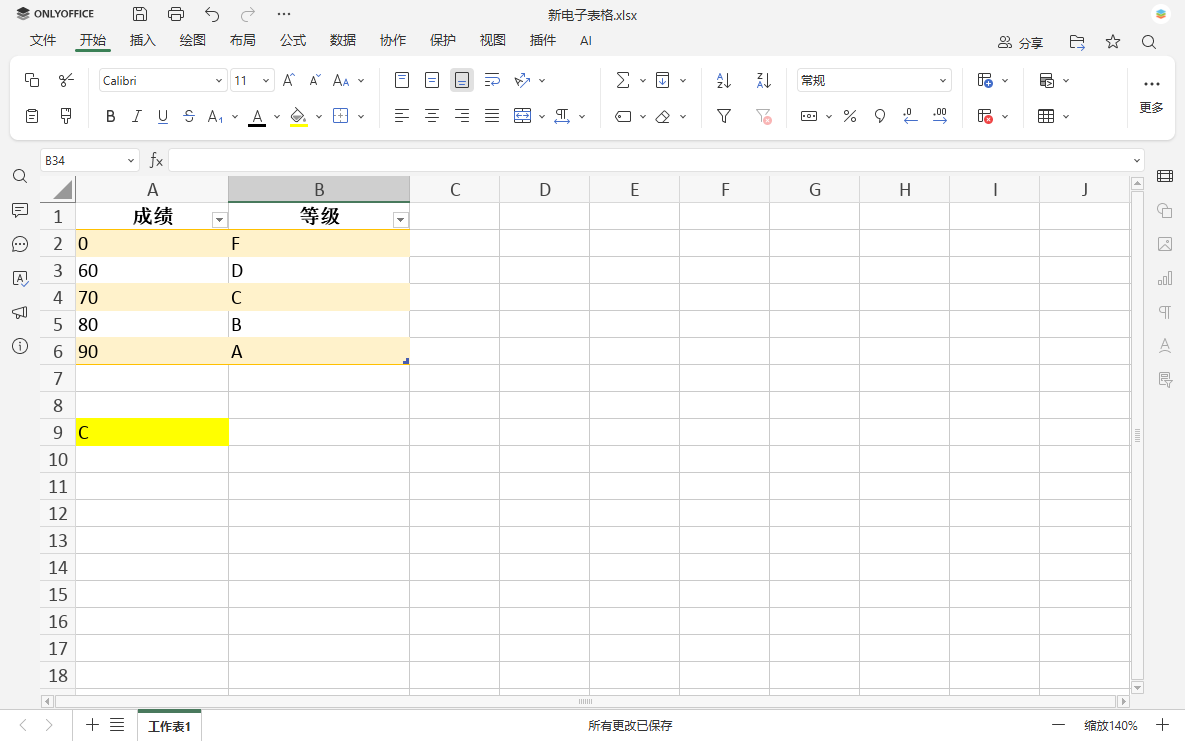Screen dimensions: 1185x741
Task: Click the descending sort icon
Action: [x=763, y=79]
